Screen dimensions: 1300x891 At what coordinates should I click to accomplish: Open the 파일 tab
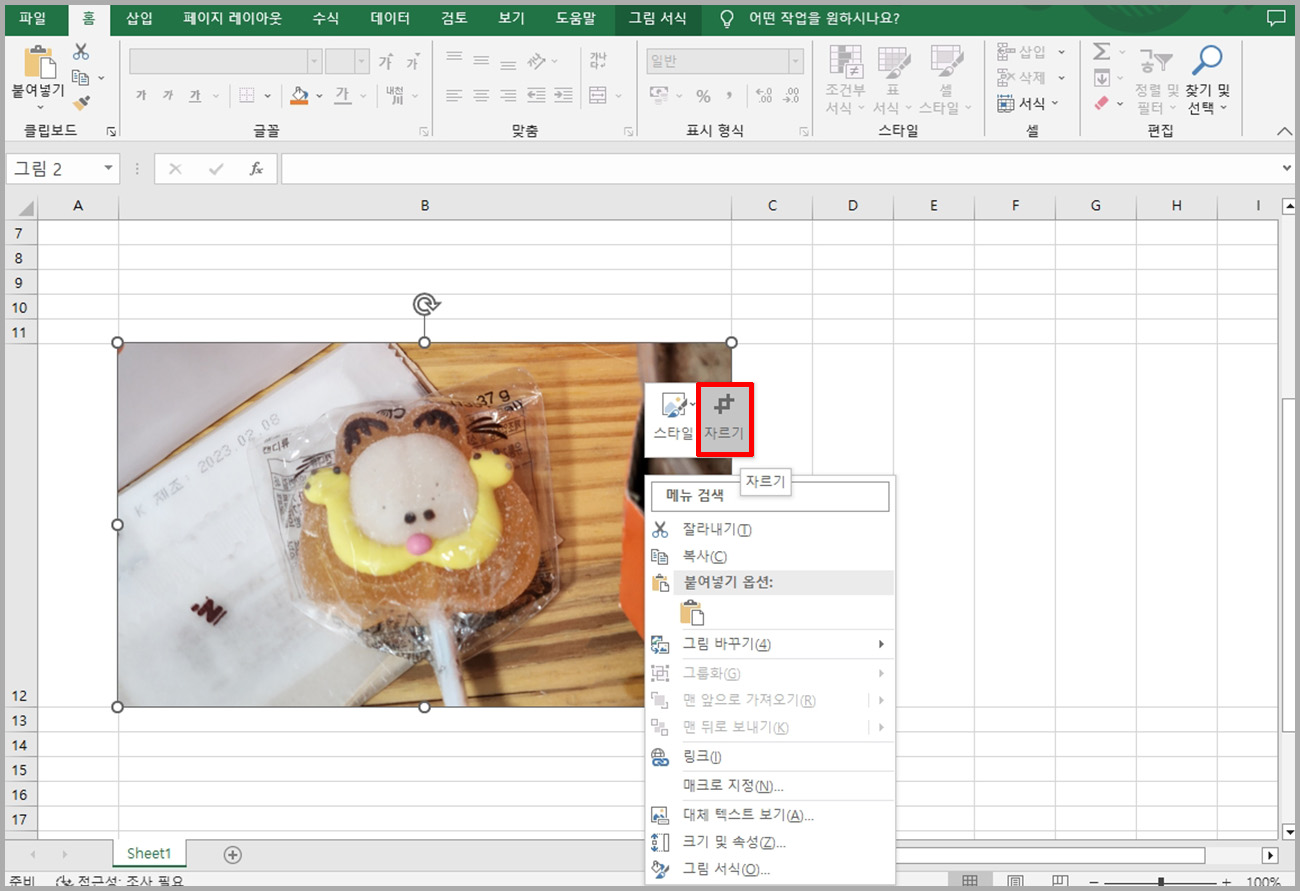pyautogui.click(x=33, y=18)
